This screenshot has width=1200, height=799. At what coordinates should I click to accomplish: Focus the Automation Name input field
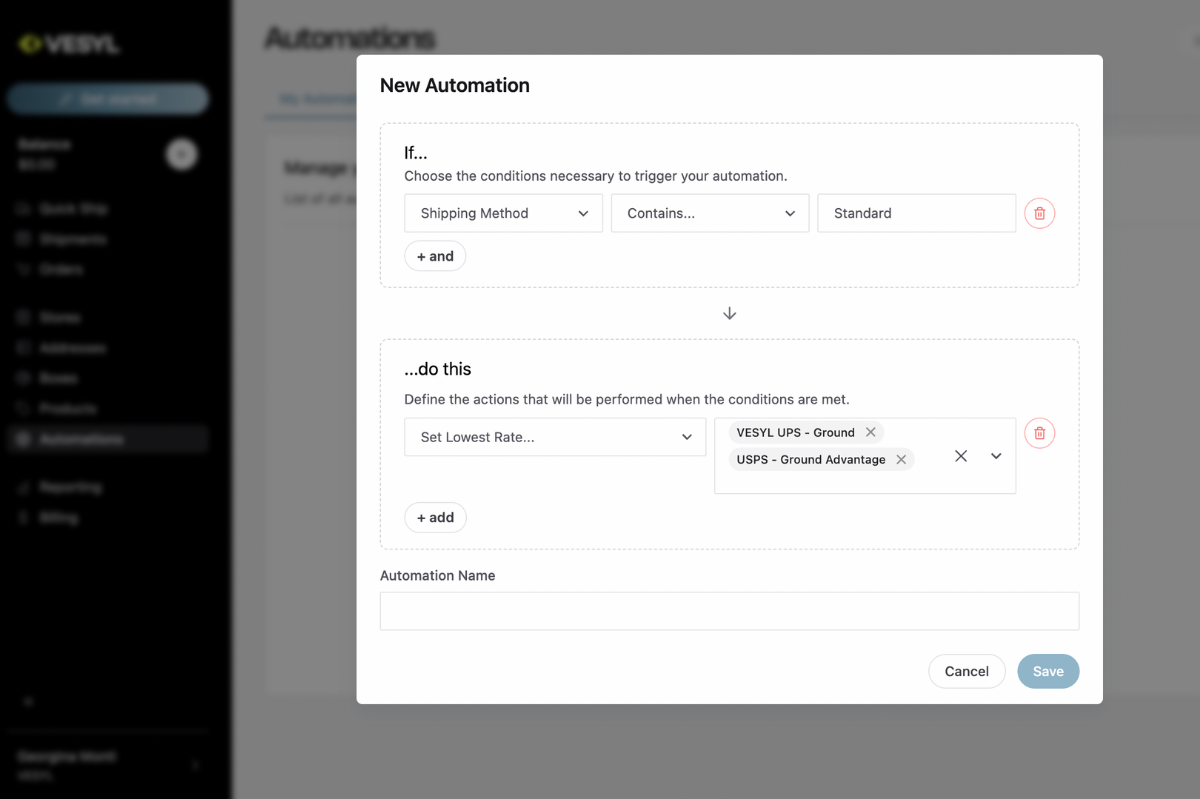[x=729, y=611]
